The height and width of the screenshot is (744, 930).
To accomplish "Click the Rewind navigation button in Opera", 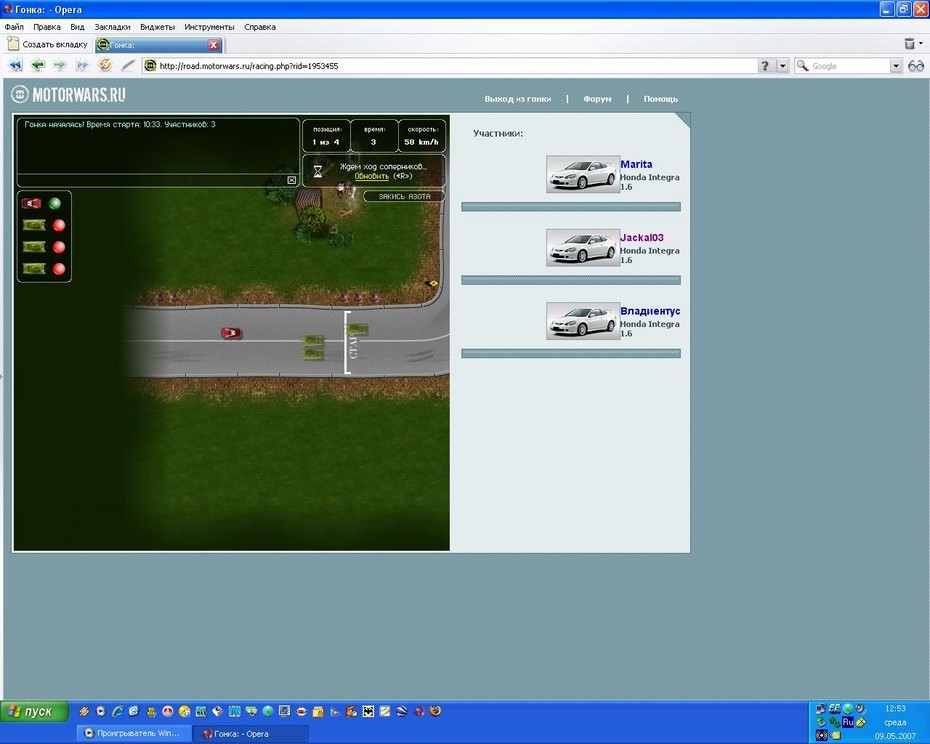I will (x=15, y=65).
